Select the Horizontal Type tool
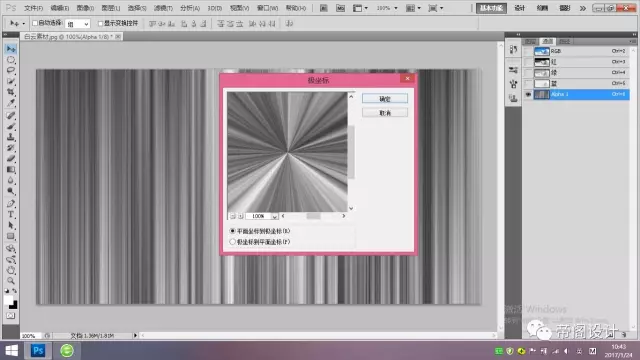Screen dimensions: 640x360 click(x=11, y=214)
